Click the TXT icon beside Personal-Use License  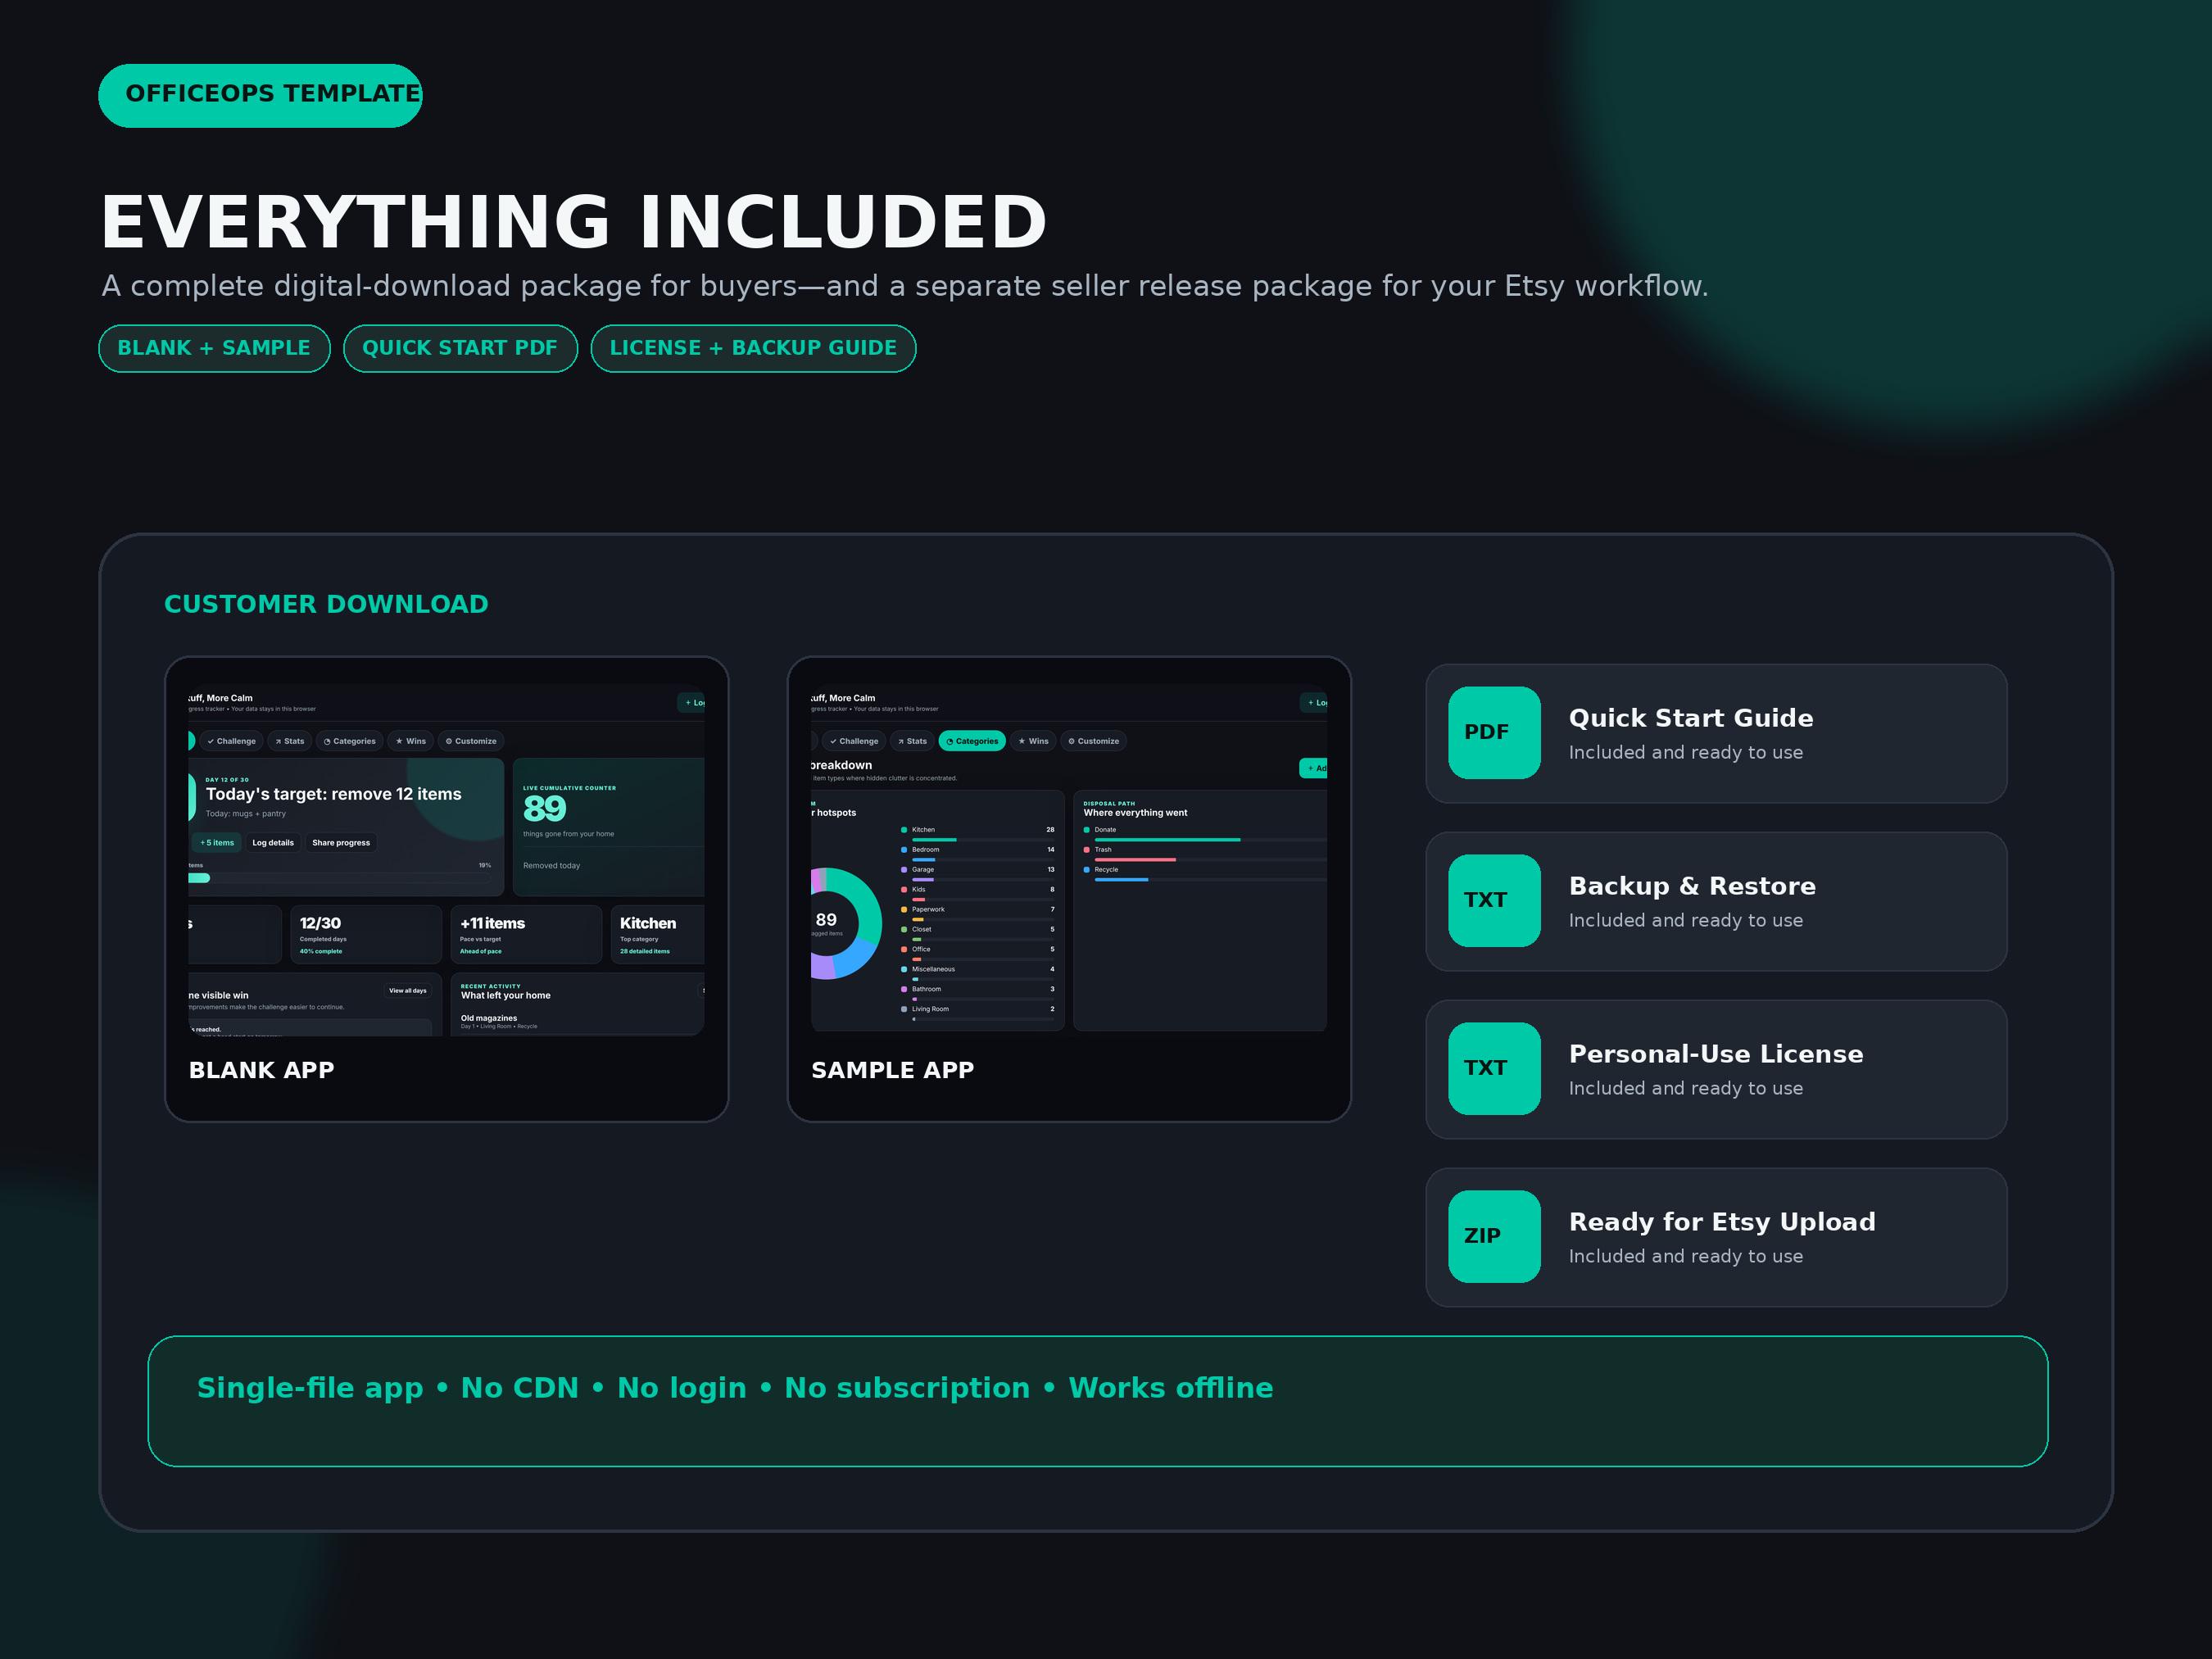(x=1494, y=1068)
